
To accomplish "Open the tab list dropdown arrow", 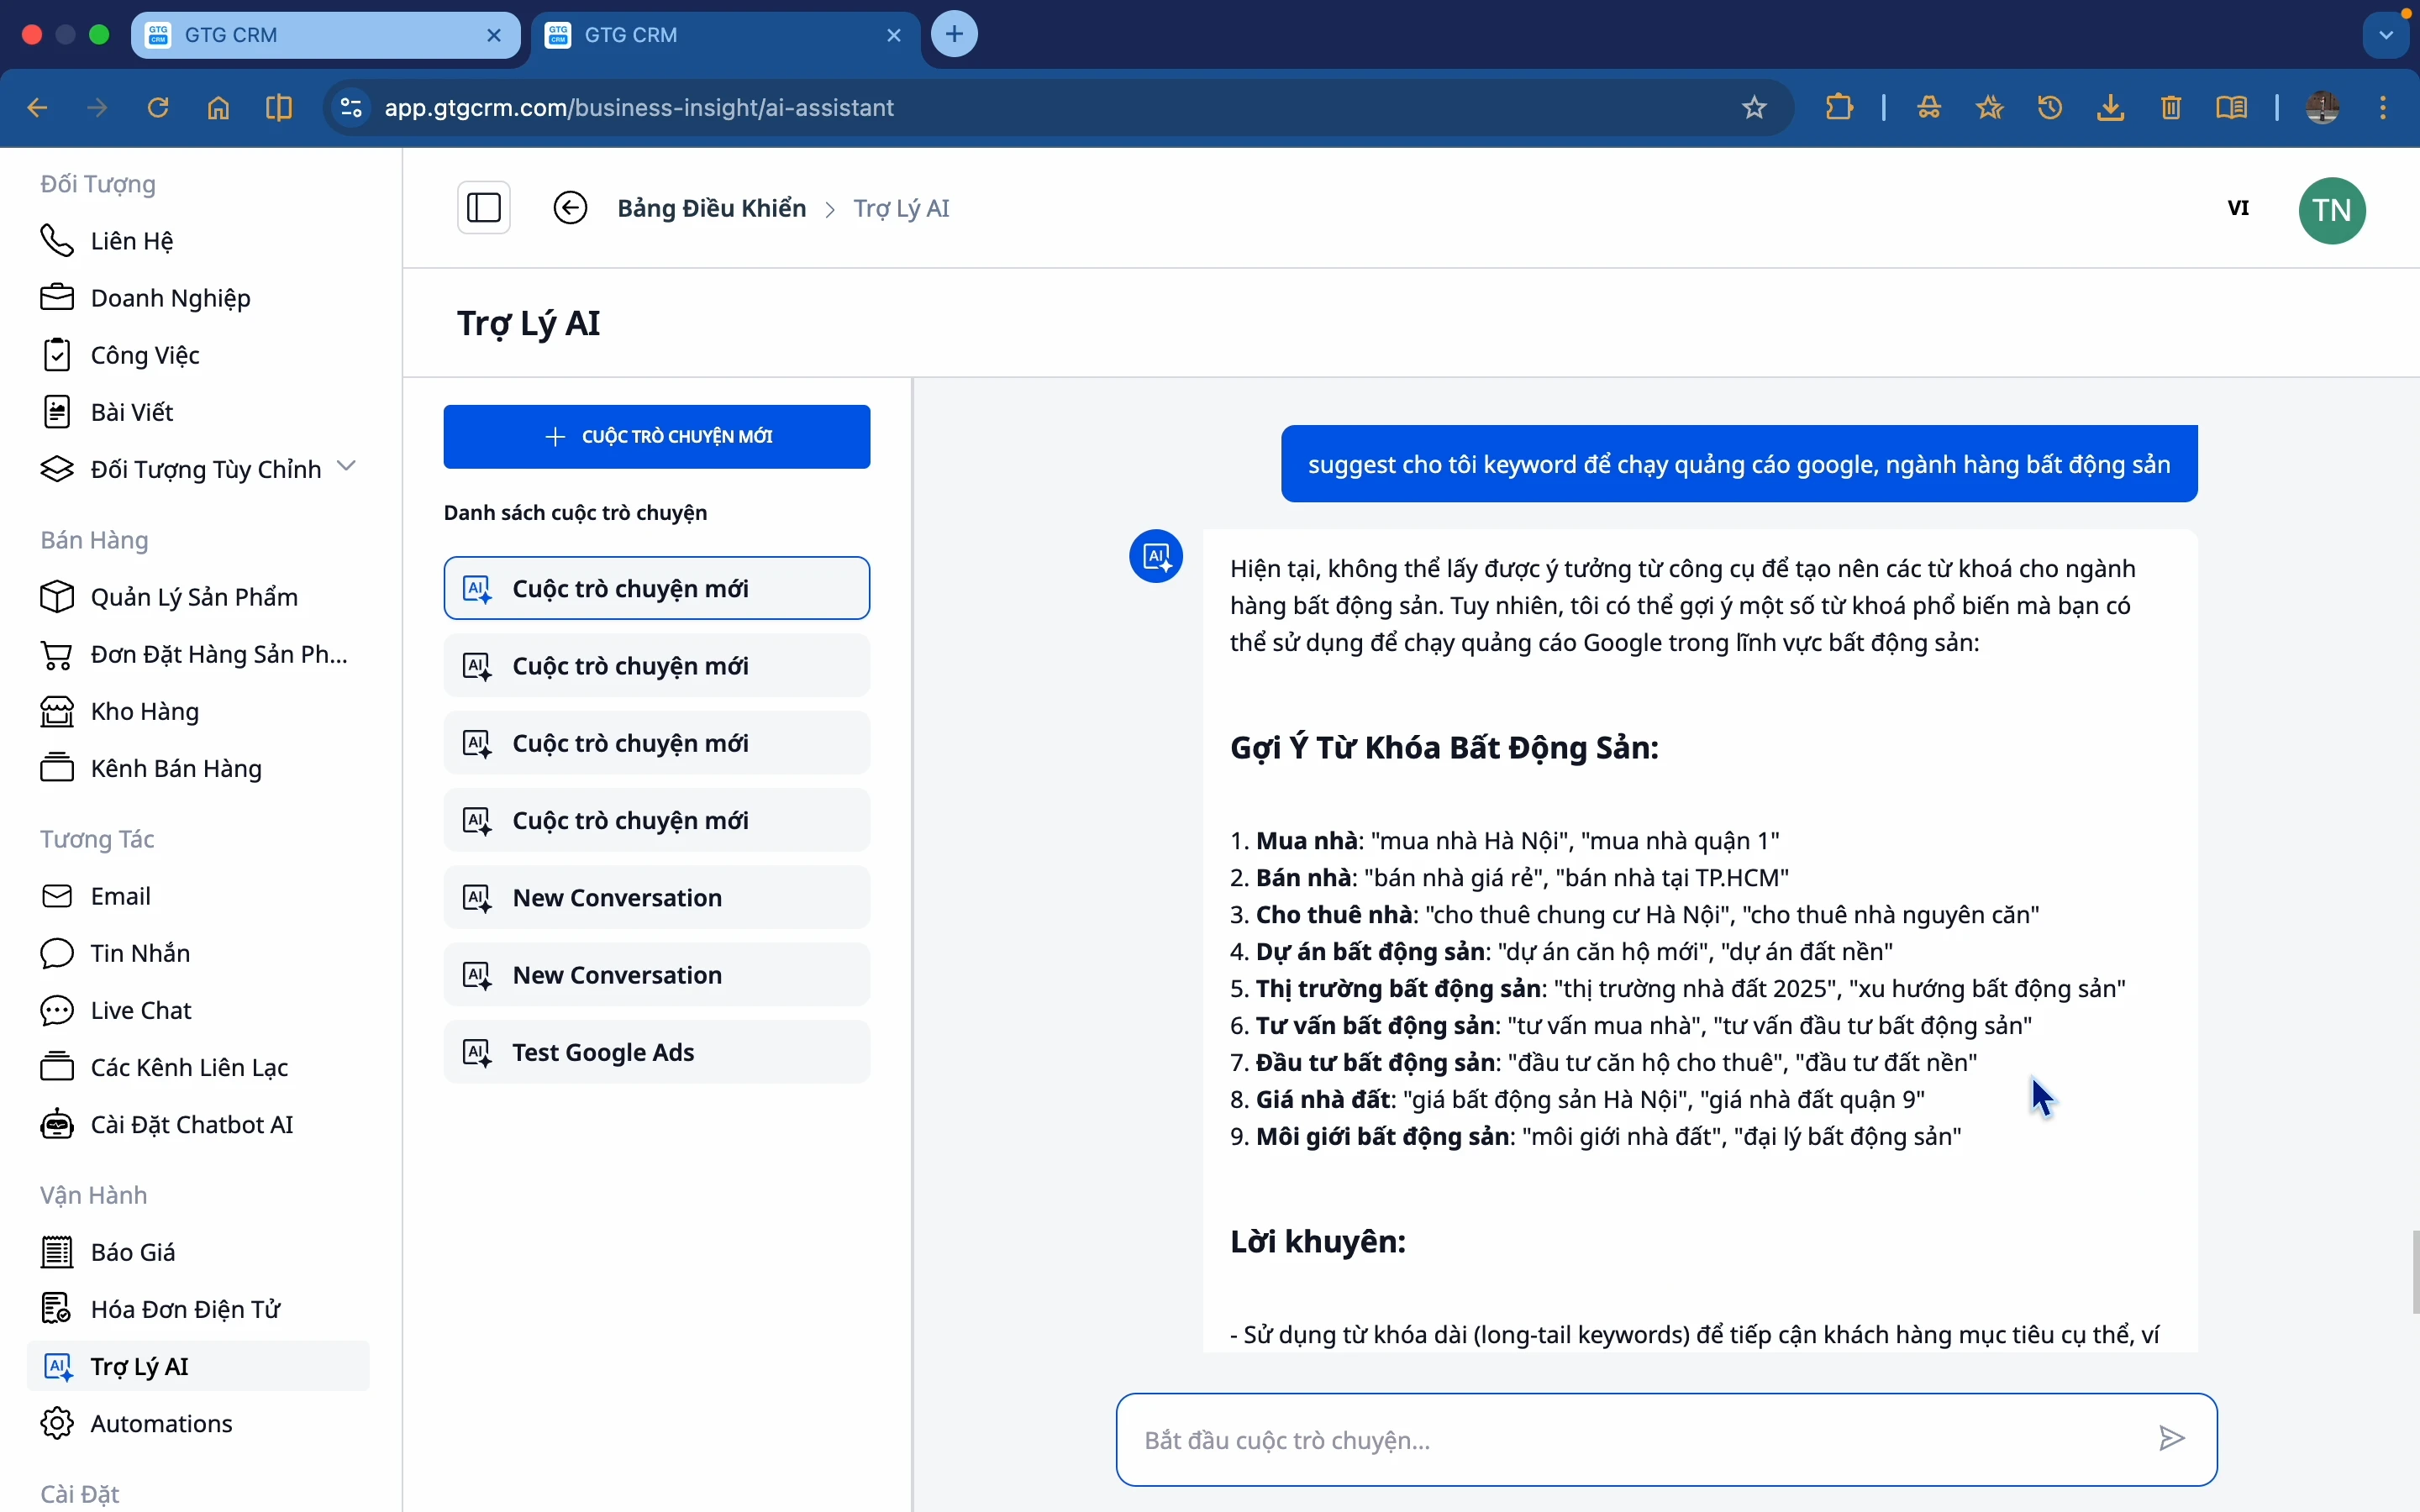I will 2388,35.
